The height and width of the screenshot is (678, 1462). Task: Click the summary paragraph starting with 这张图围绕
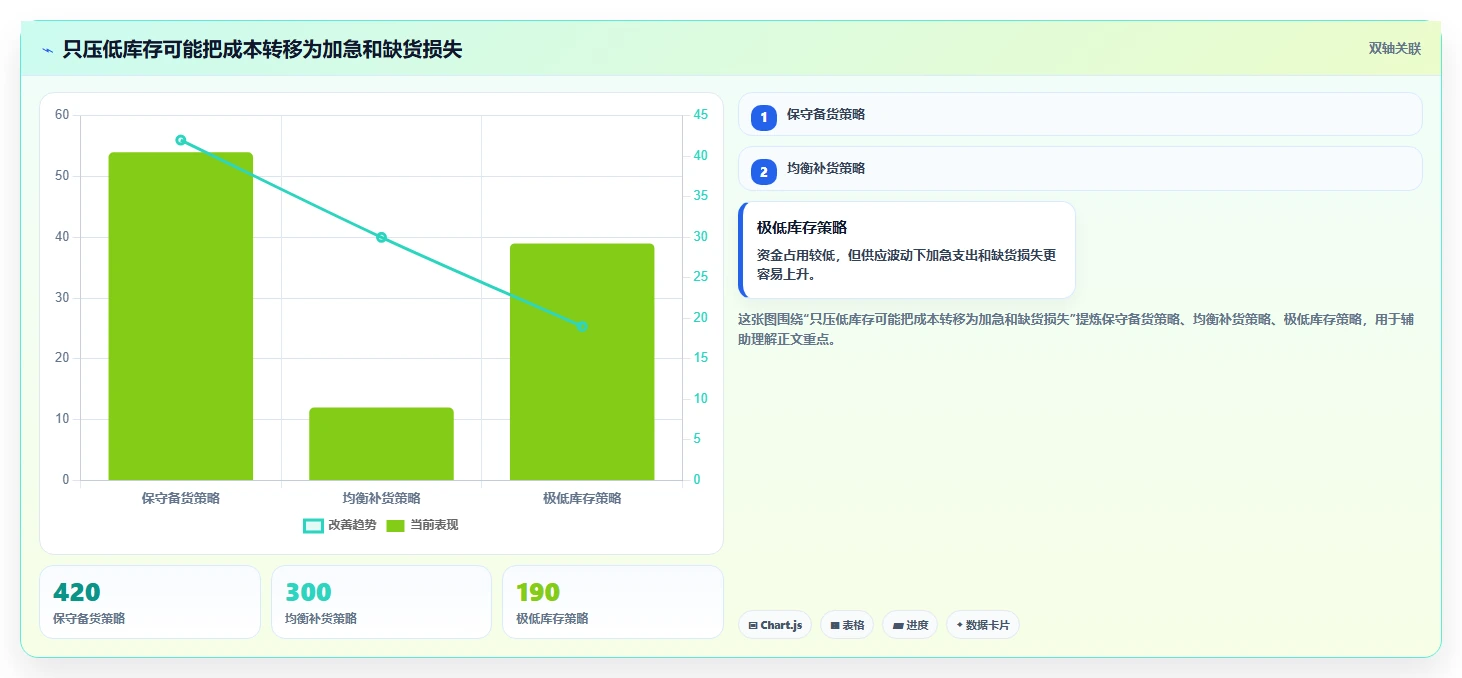[1076, 329]
